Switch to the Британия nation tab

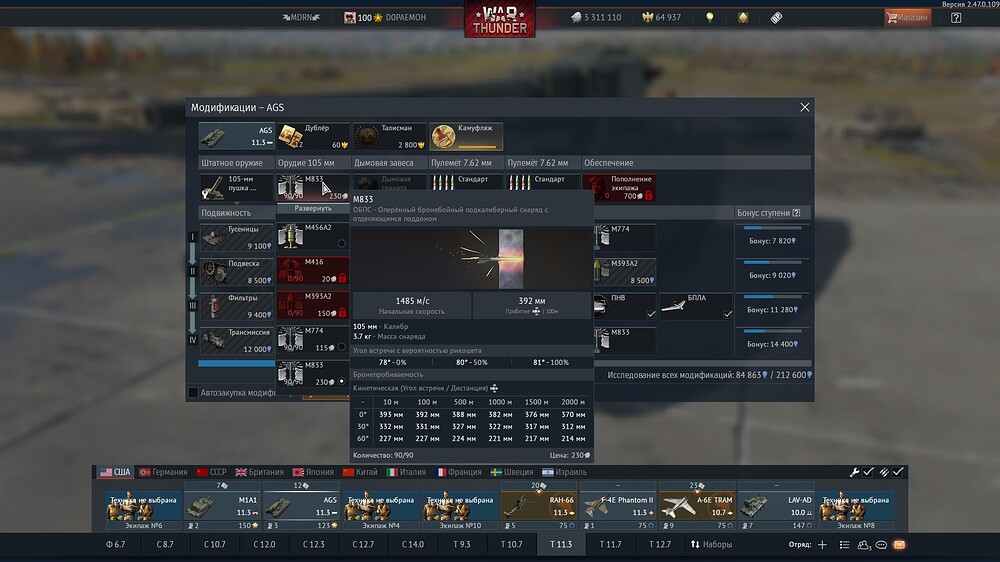point(260,472)
